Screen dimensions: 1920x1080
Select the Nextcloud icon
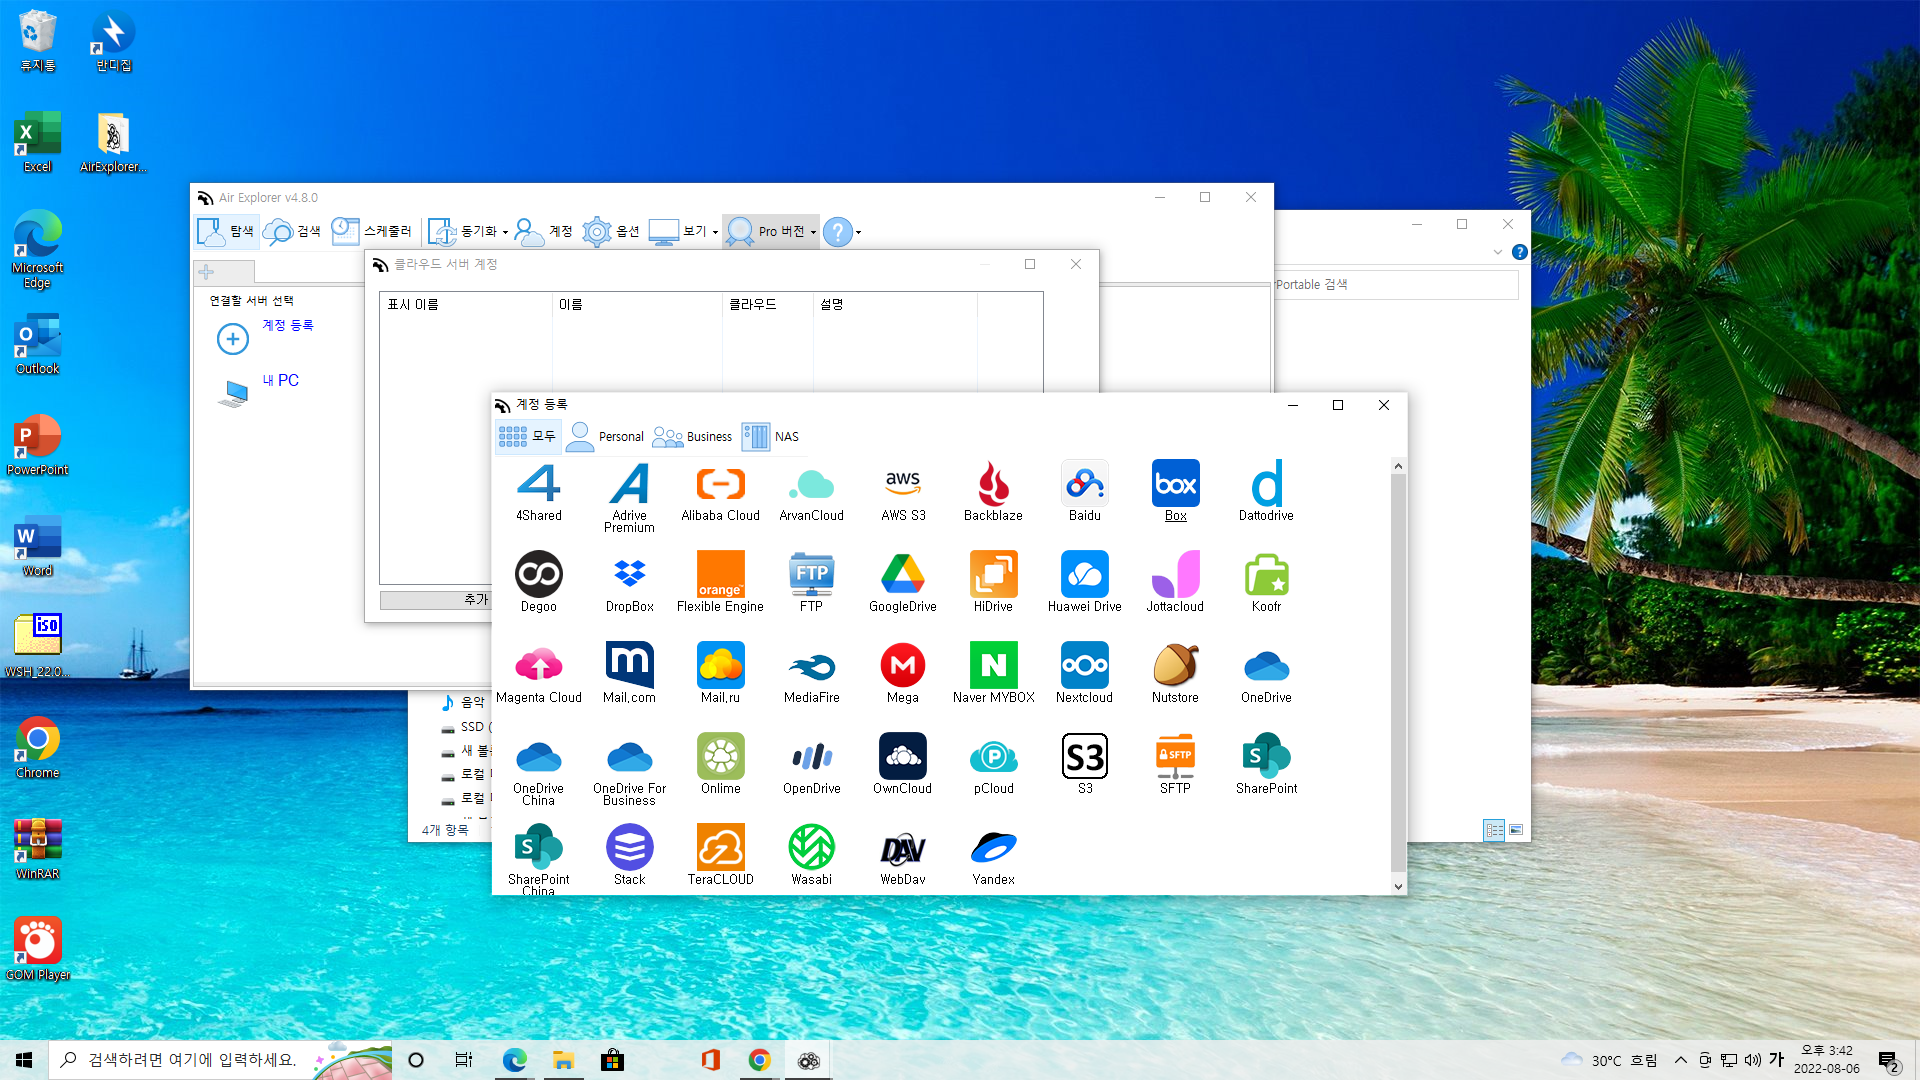(1084, 673)
